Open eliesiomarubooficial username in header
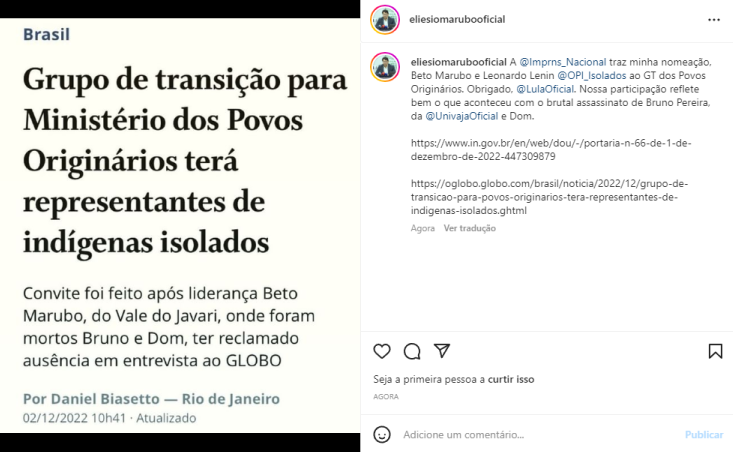The width and height of the screenshot is (733, 452). [x=457, y=19]
